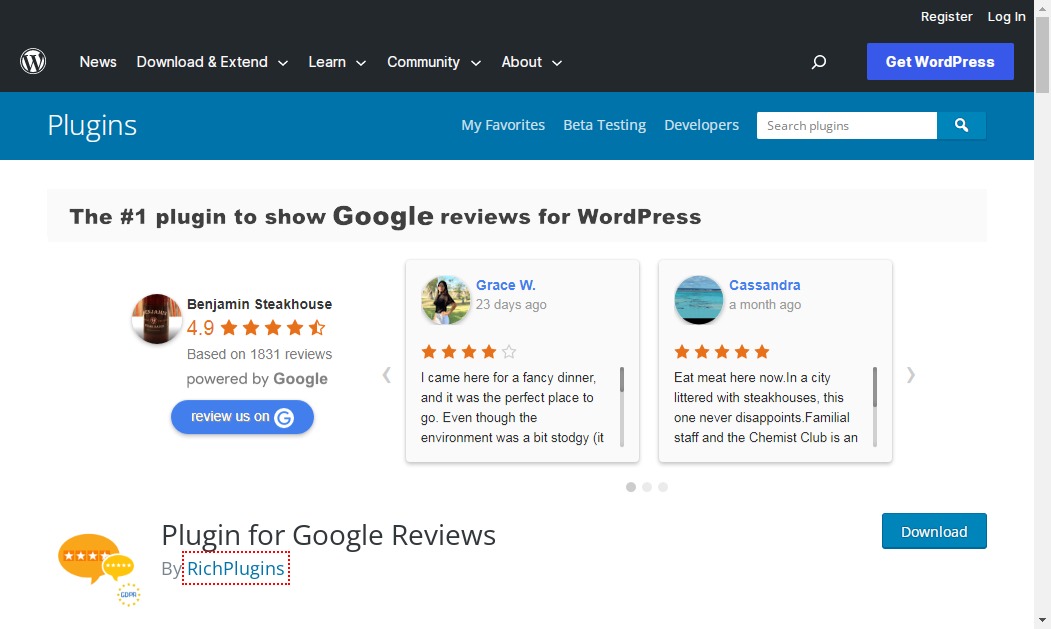Open Beta Testing link
Screen dimensions: 1051x629
click(605, 125)
